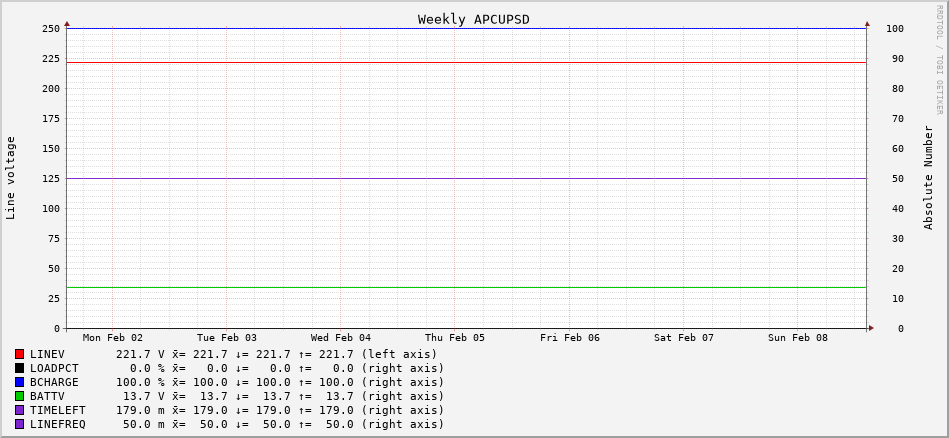Click the '(left axis)' note on LINEV row
Screen dimensions: 949x438
coord(399,354)
